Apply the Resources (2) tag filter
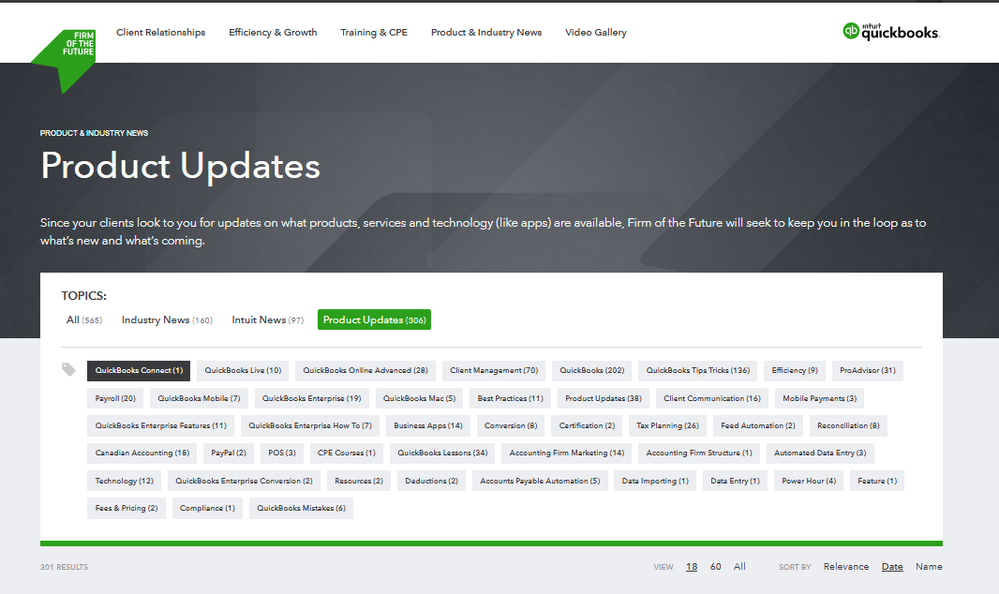Screen dimensions: 999x594 (x=359, y=481)
